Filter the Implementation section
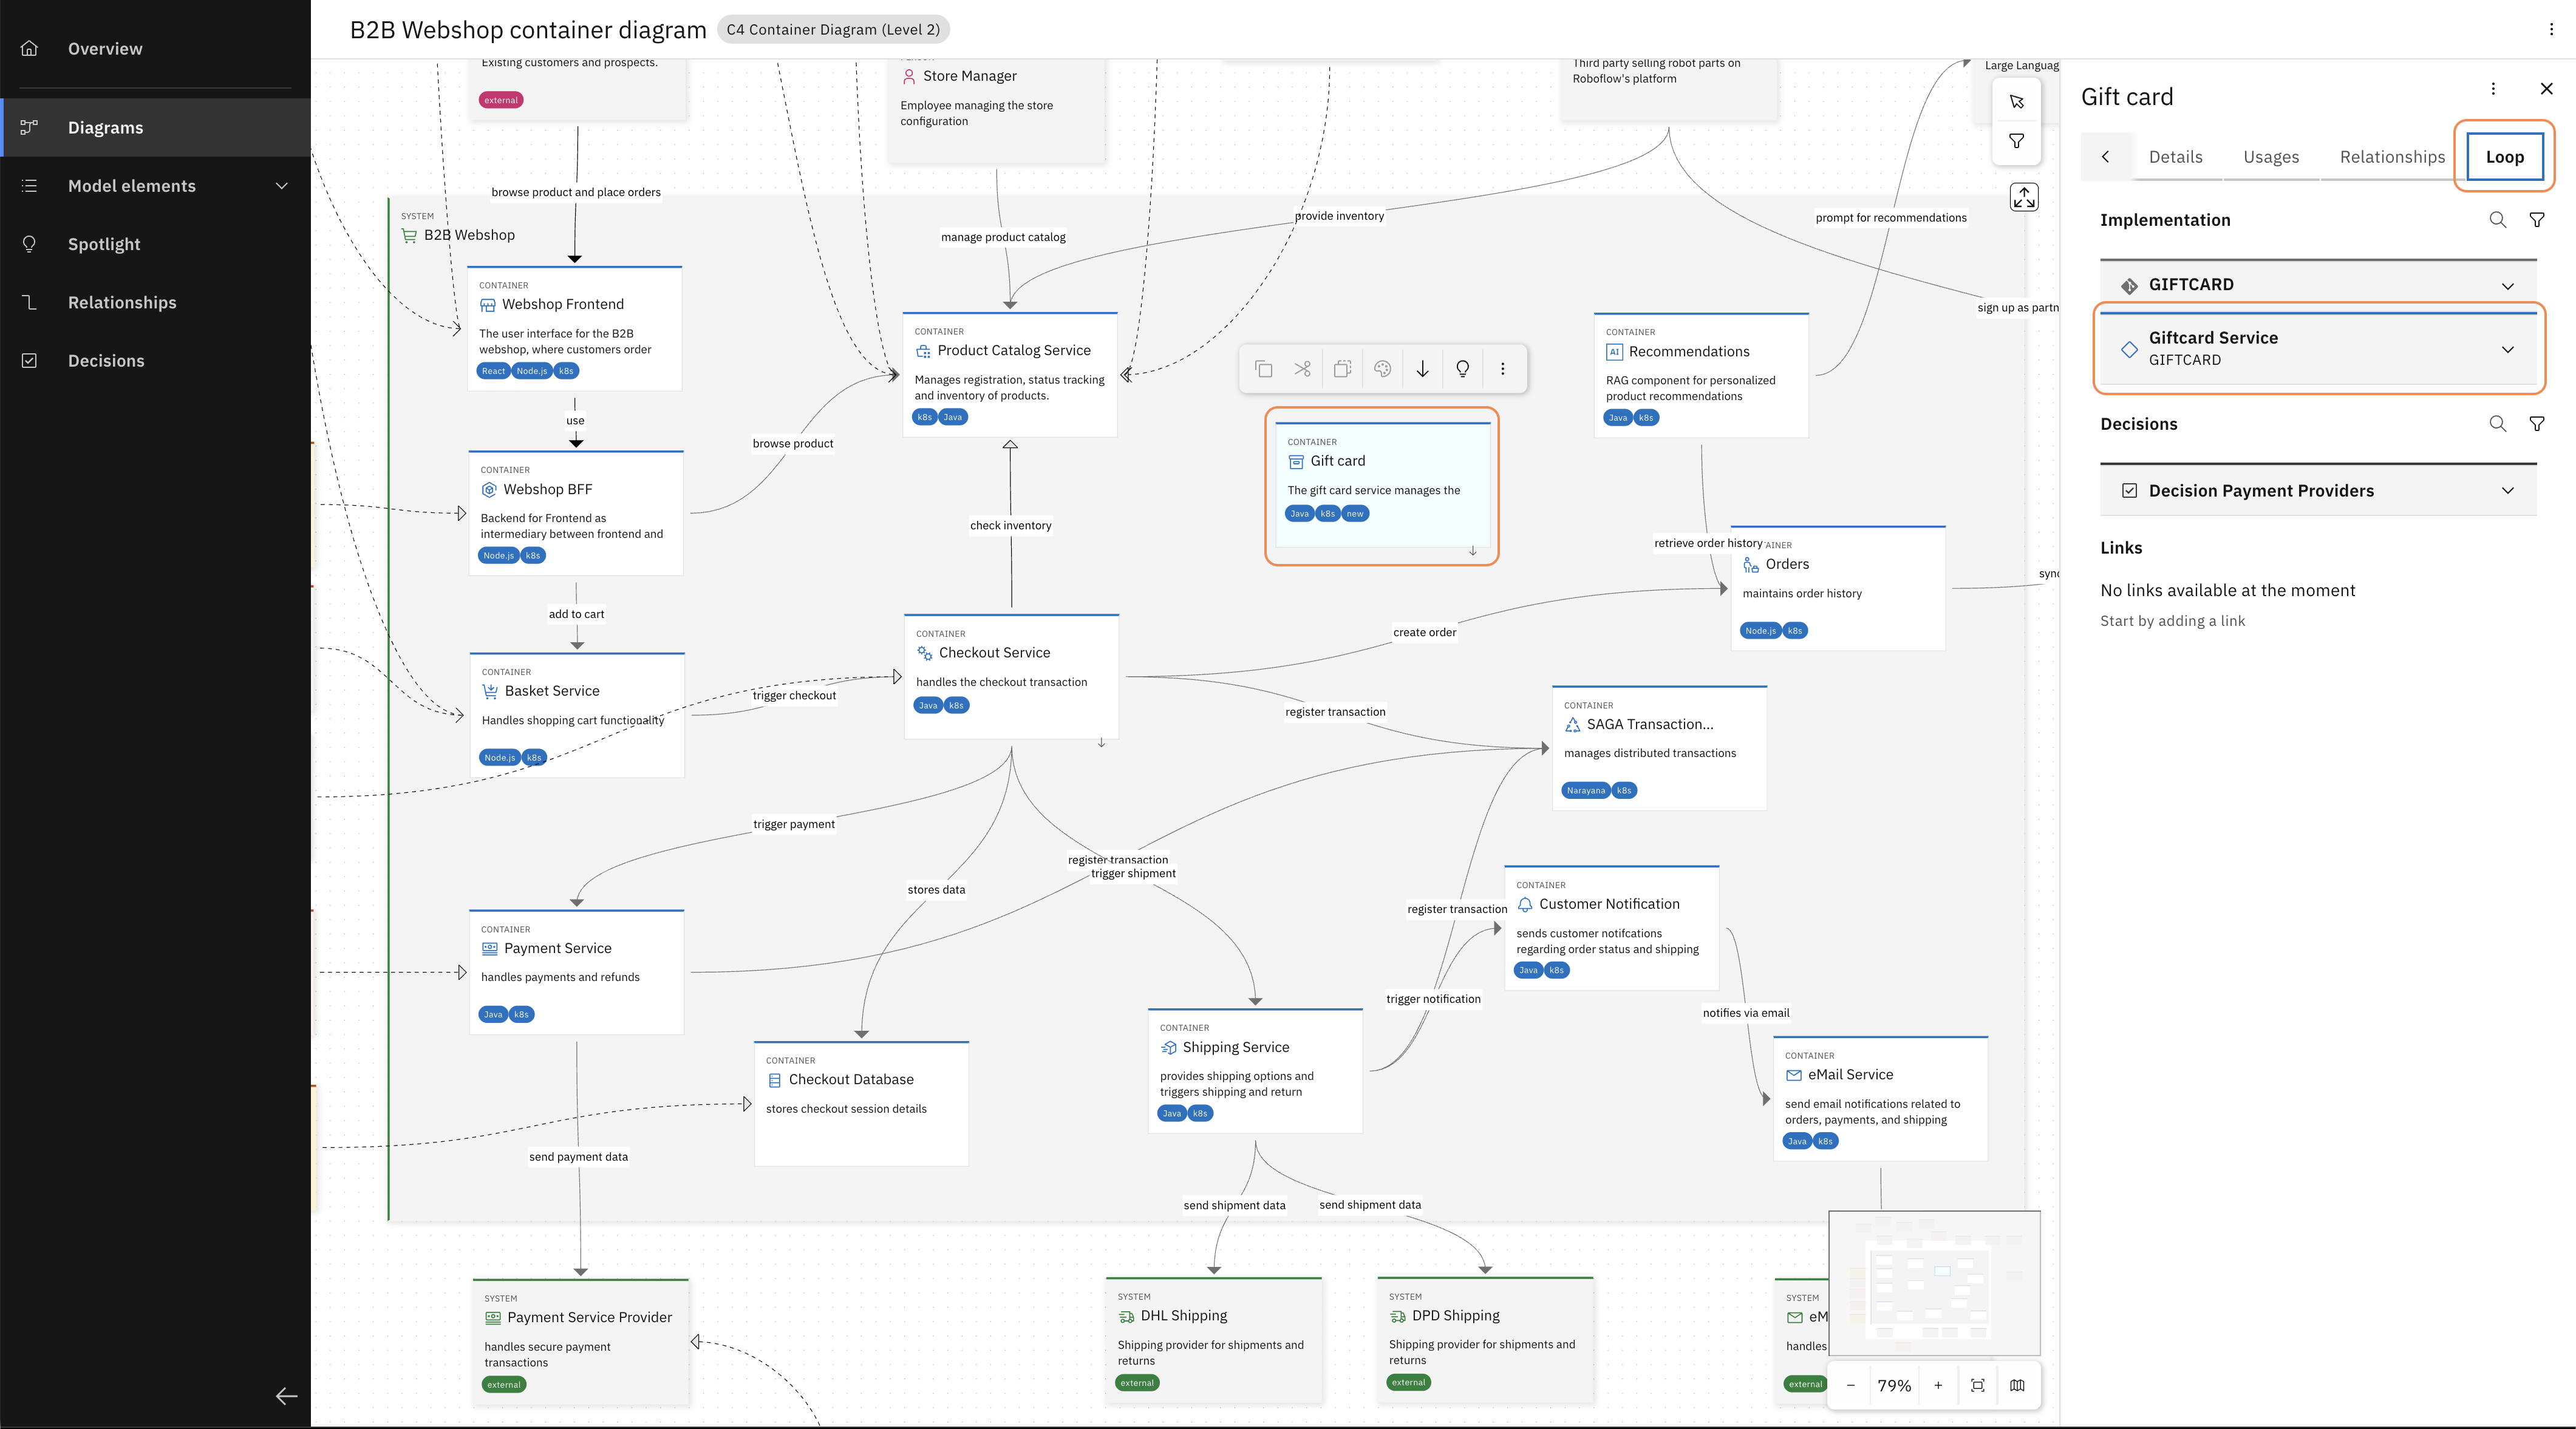The width and height of the screenshot is (2576, 1429). pos(2537,220)
